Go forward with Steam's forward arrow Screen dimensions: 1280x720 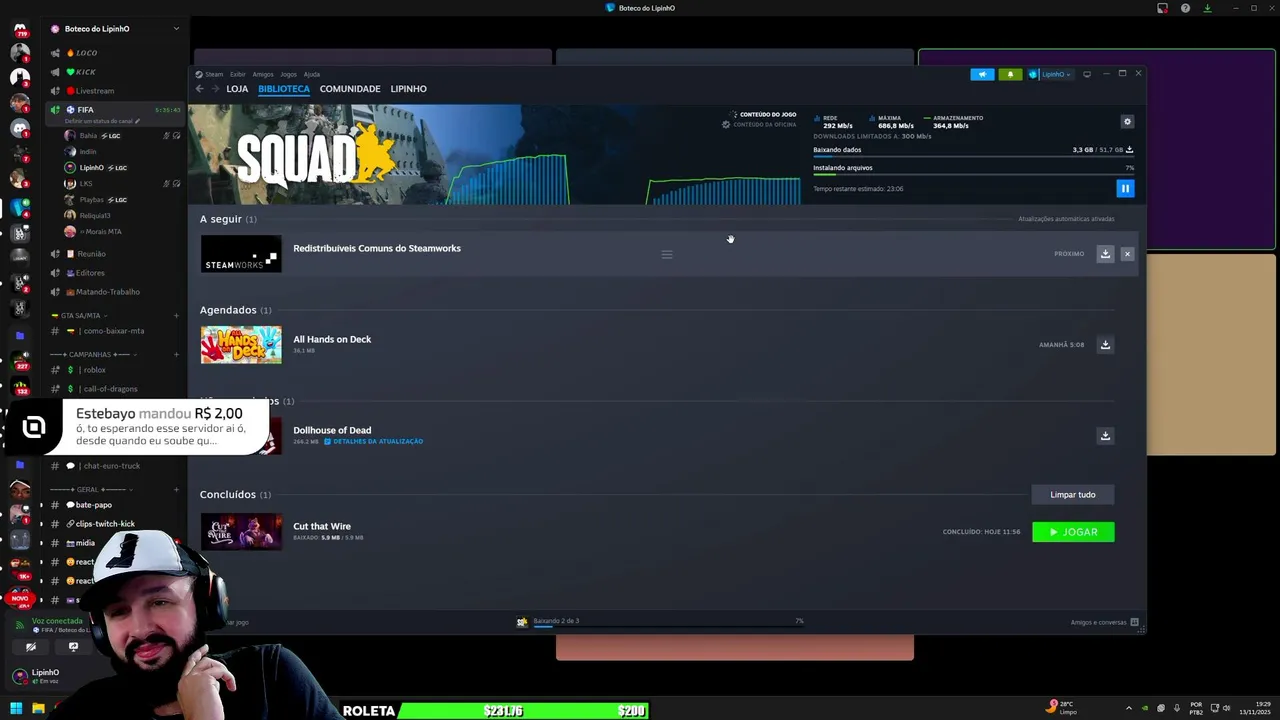pyautogui.click(x=214, y=89)
